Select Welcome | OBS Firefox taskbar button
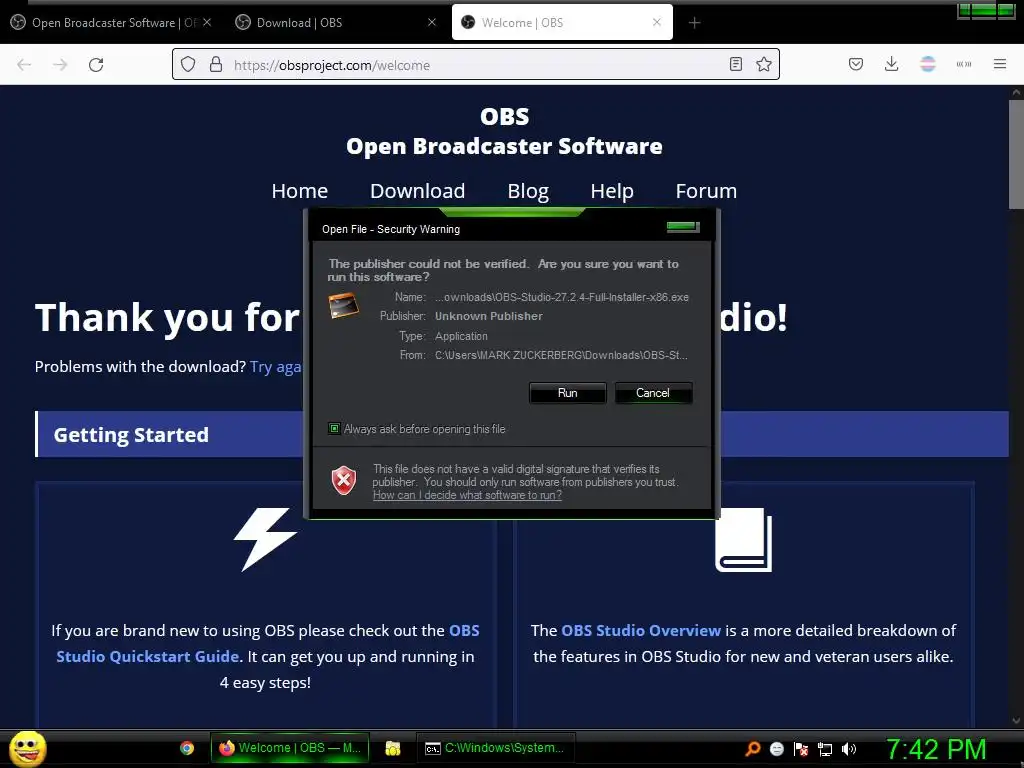Viewport: 1024px width, 768px height. click(x=290, y=748)
